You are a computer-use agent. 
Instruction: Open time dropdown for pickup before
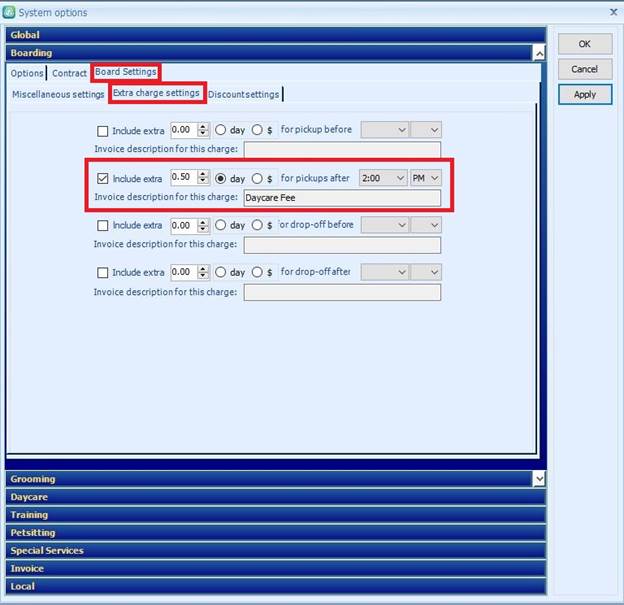[x=384, y=130]
